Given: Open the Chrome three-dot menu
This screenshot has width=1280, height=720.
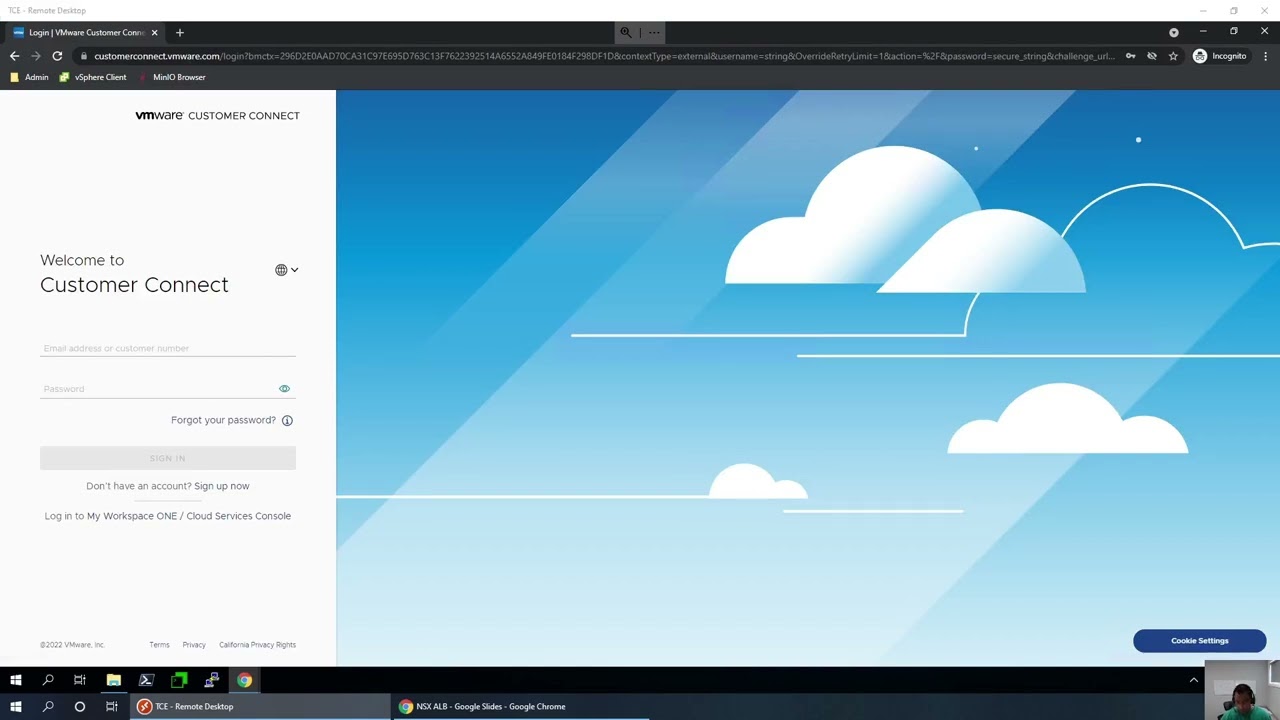Looking at the screenshot, I should point(1265,56).
